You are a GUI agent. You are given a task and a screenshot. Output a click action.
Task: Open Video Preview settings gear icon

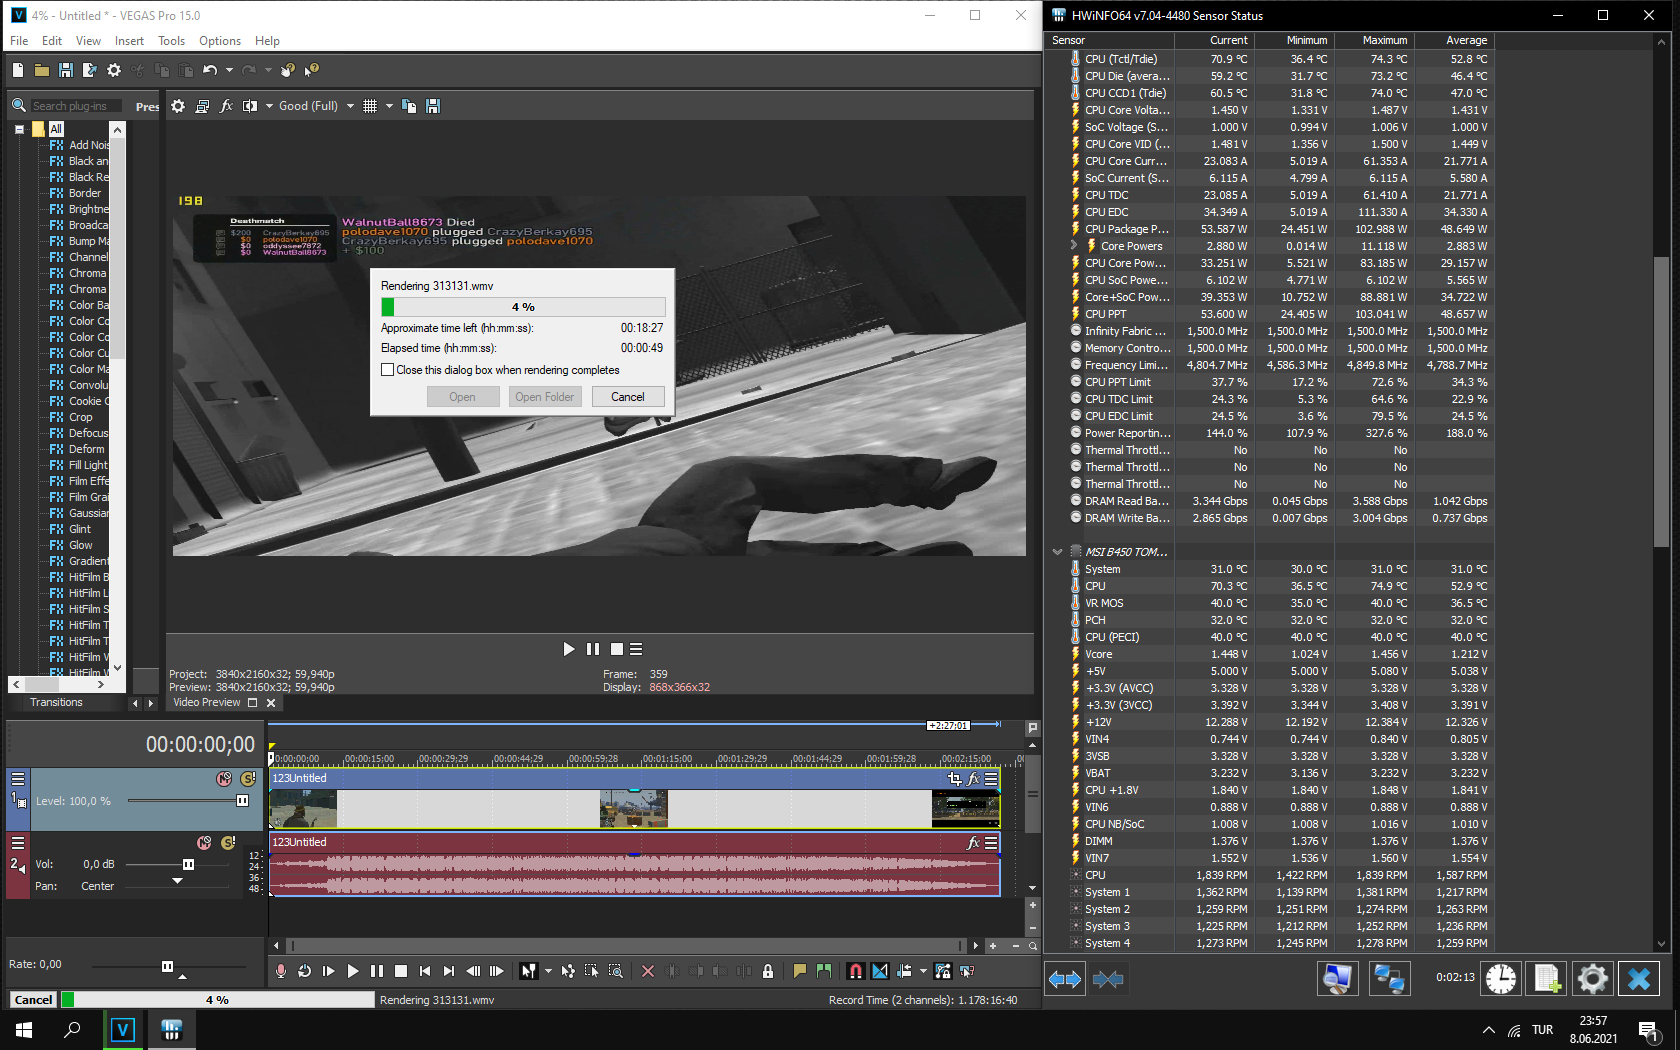[178, 106]
